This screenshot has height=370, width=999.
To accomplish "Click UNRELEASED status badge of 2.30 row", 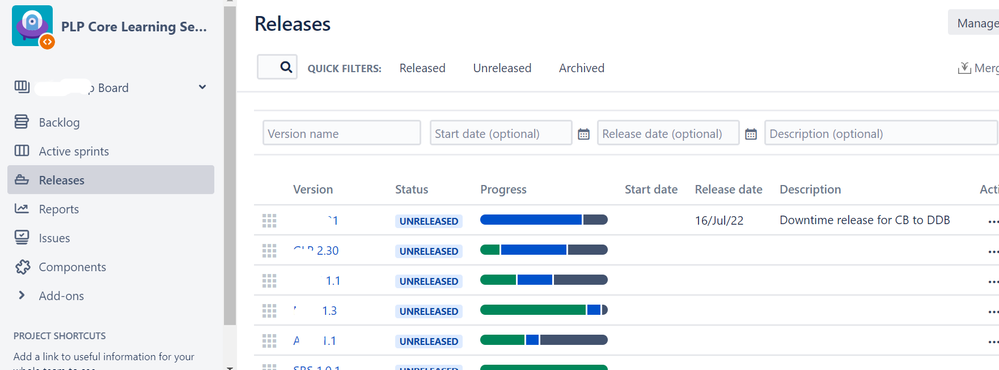I will coord(429,252).
